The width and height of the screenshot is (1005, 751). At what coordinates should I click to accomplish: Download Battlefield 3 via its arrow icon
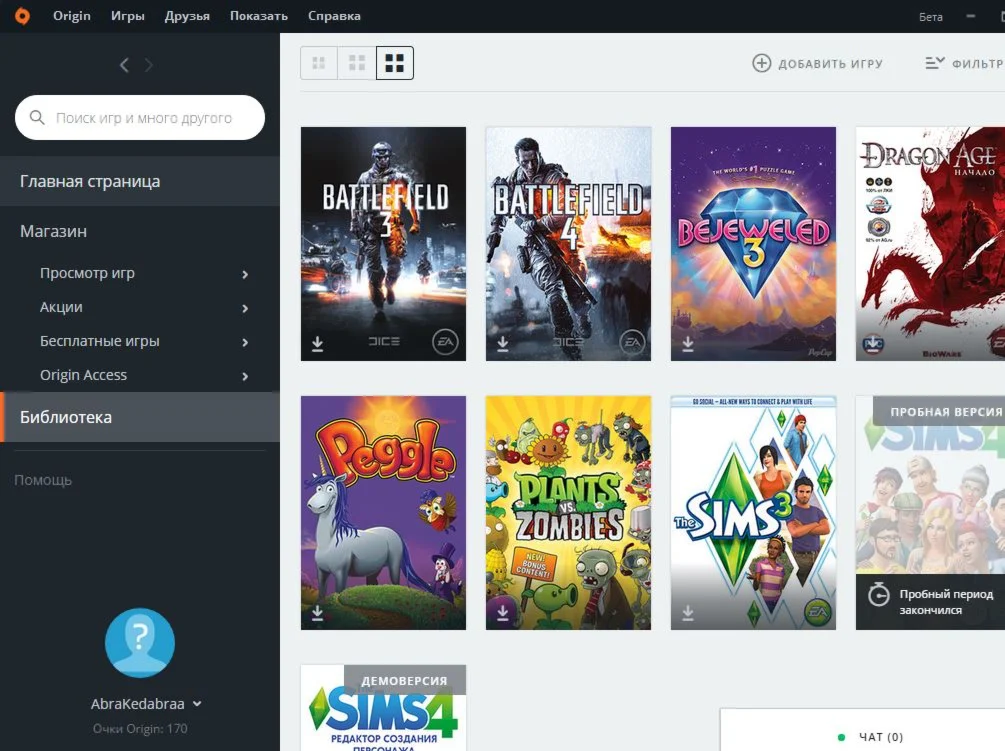(317, 344)
